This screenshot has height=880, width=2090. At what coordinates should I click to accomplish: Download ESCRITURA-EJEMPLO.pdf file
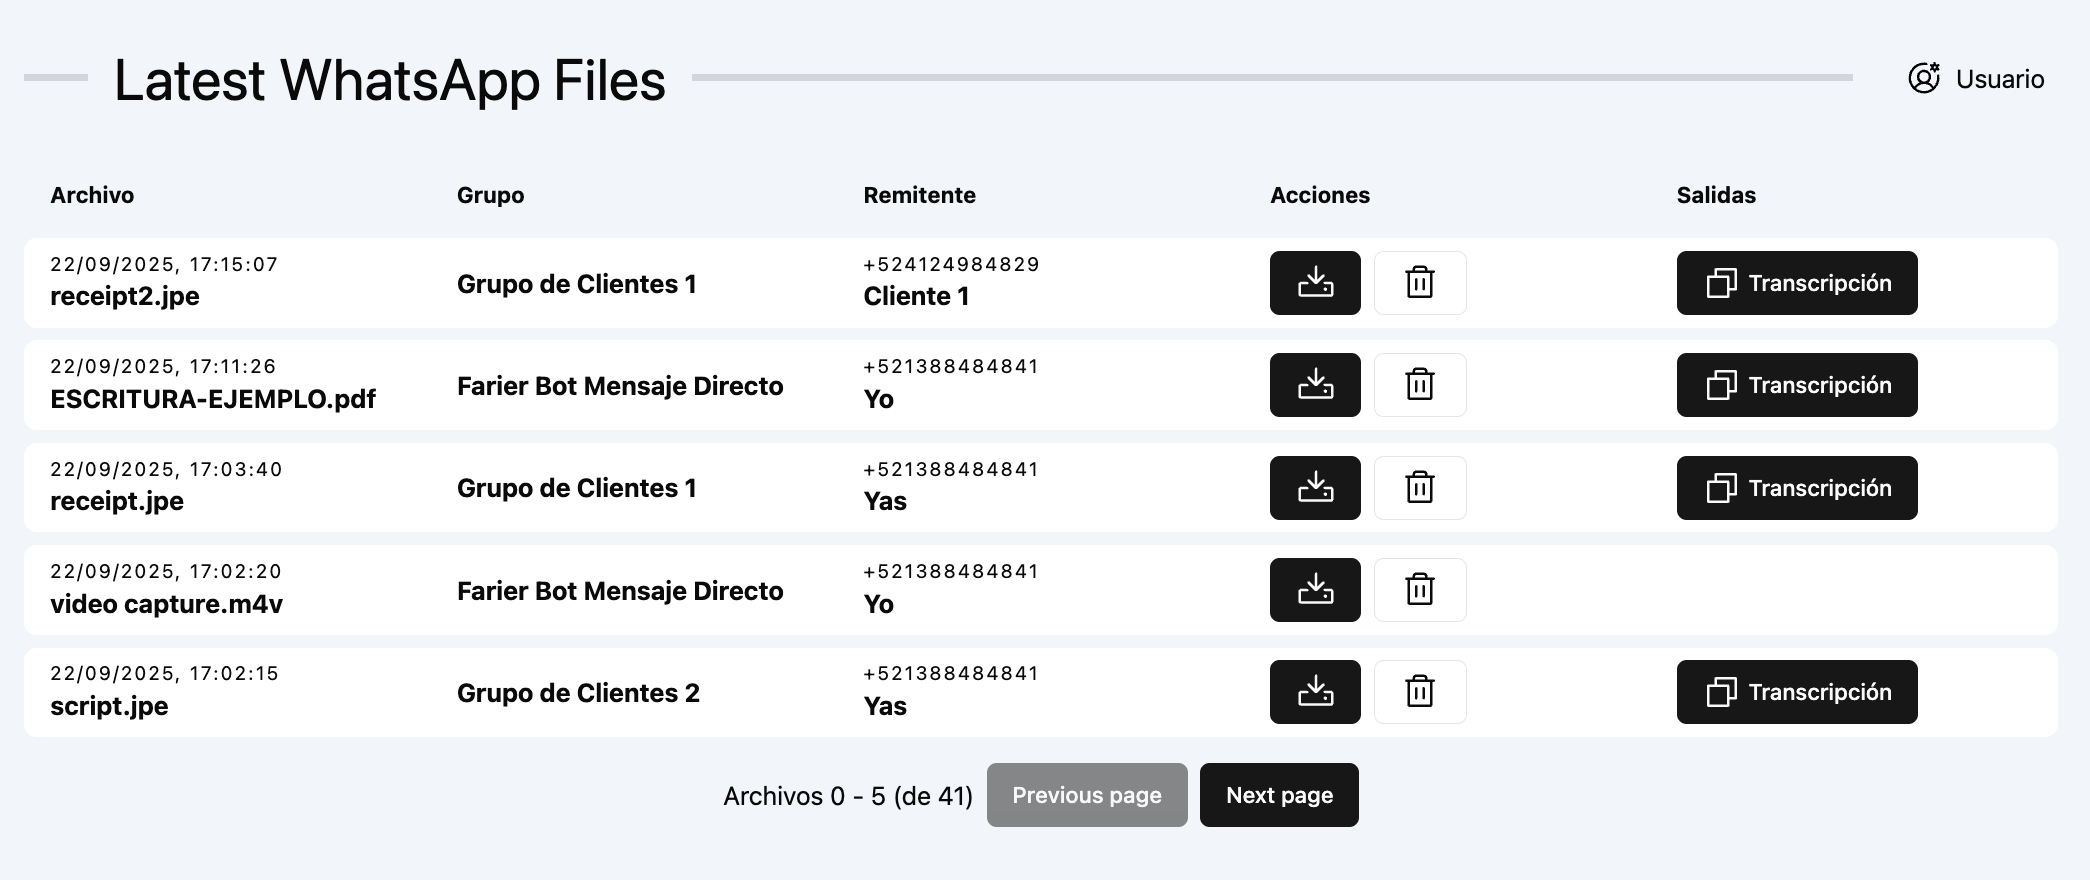click(1314, 385)
